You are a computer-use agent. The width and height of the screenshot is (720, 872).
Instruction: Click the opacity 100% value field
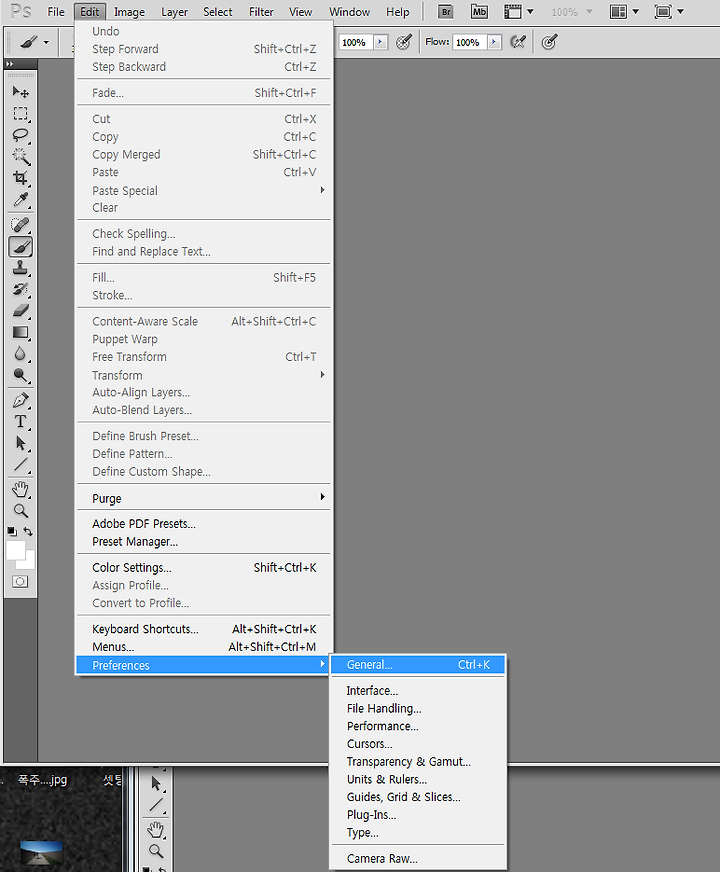coord(356,42)
